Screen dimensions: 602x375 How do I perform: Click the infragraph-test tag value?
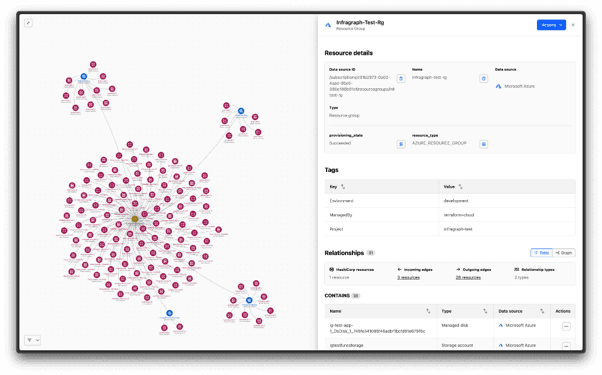point(458,229)
